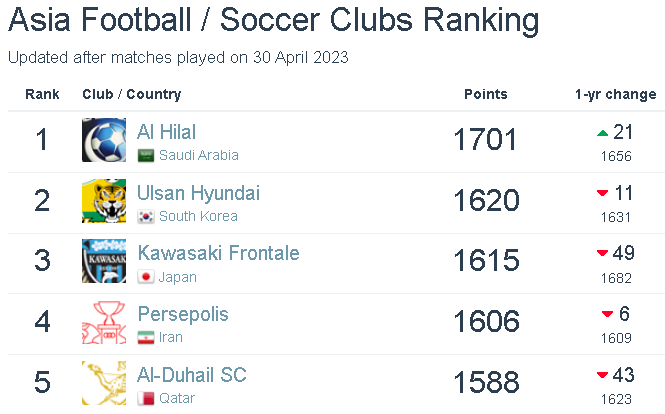Click the Kawasaki Frontale club crest
Screen dimensions: 665x414
(x=104, y=262)
